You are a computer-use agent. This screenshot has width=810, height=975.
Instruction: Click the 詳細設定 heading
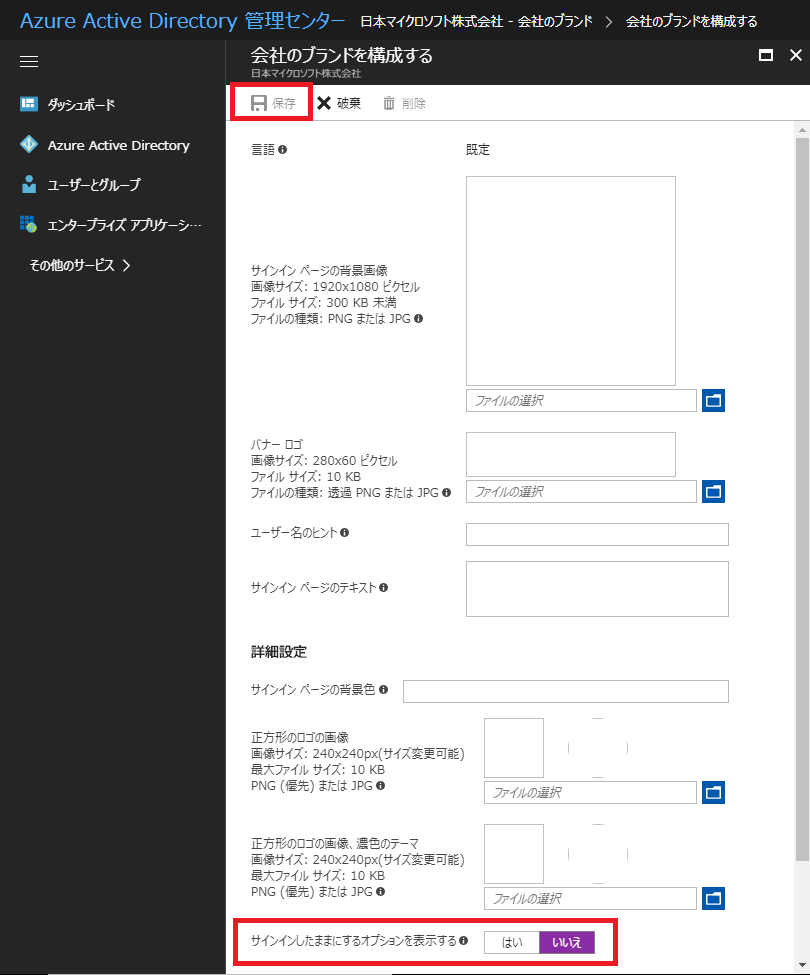click(x=278, y=652)
